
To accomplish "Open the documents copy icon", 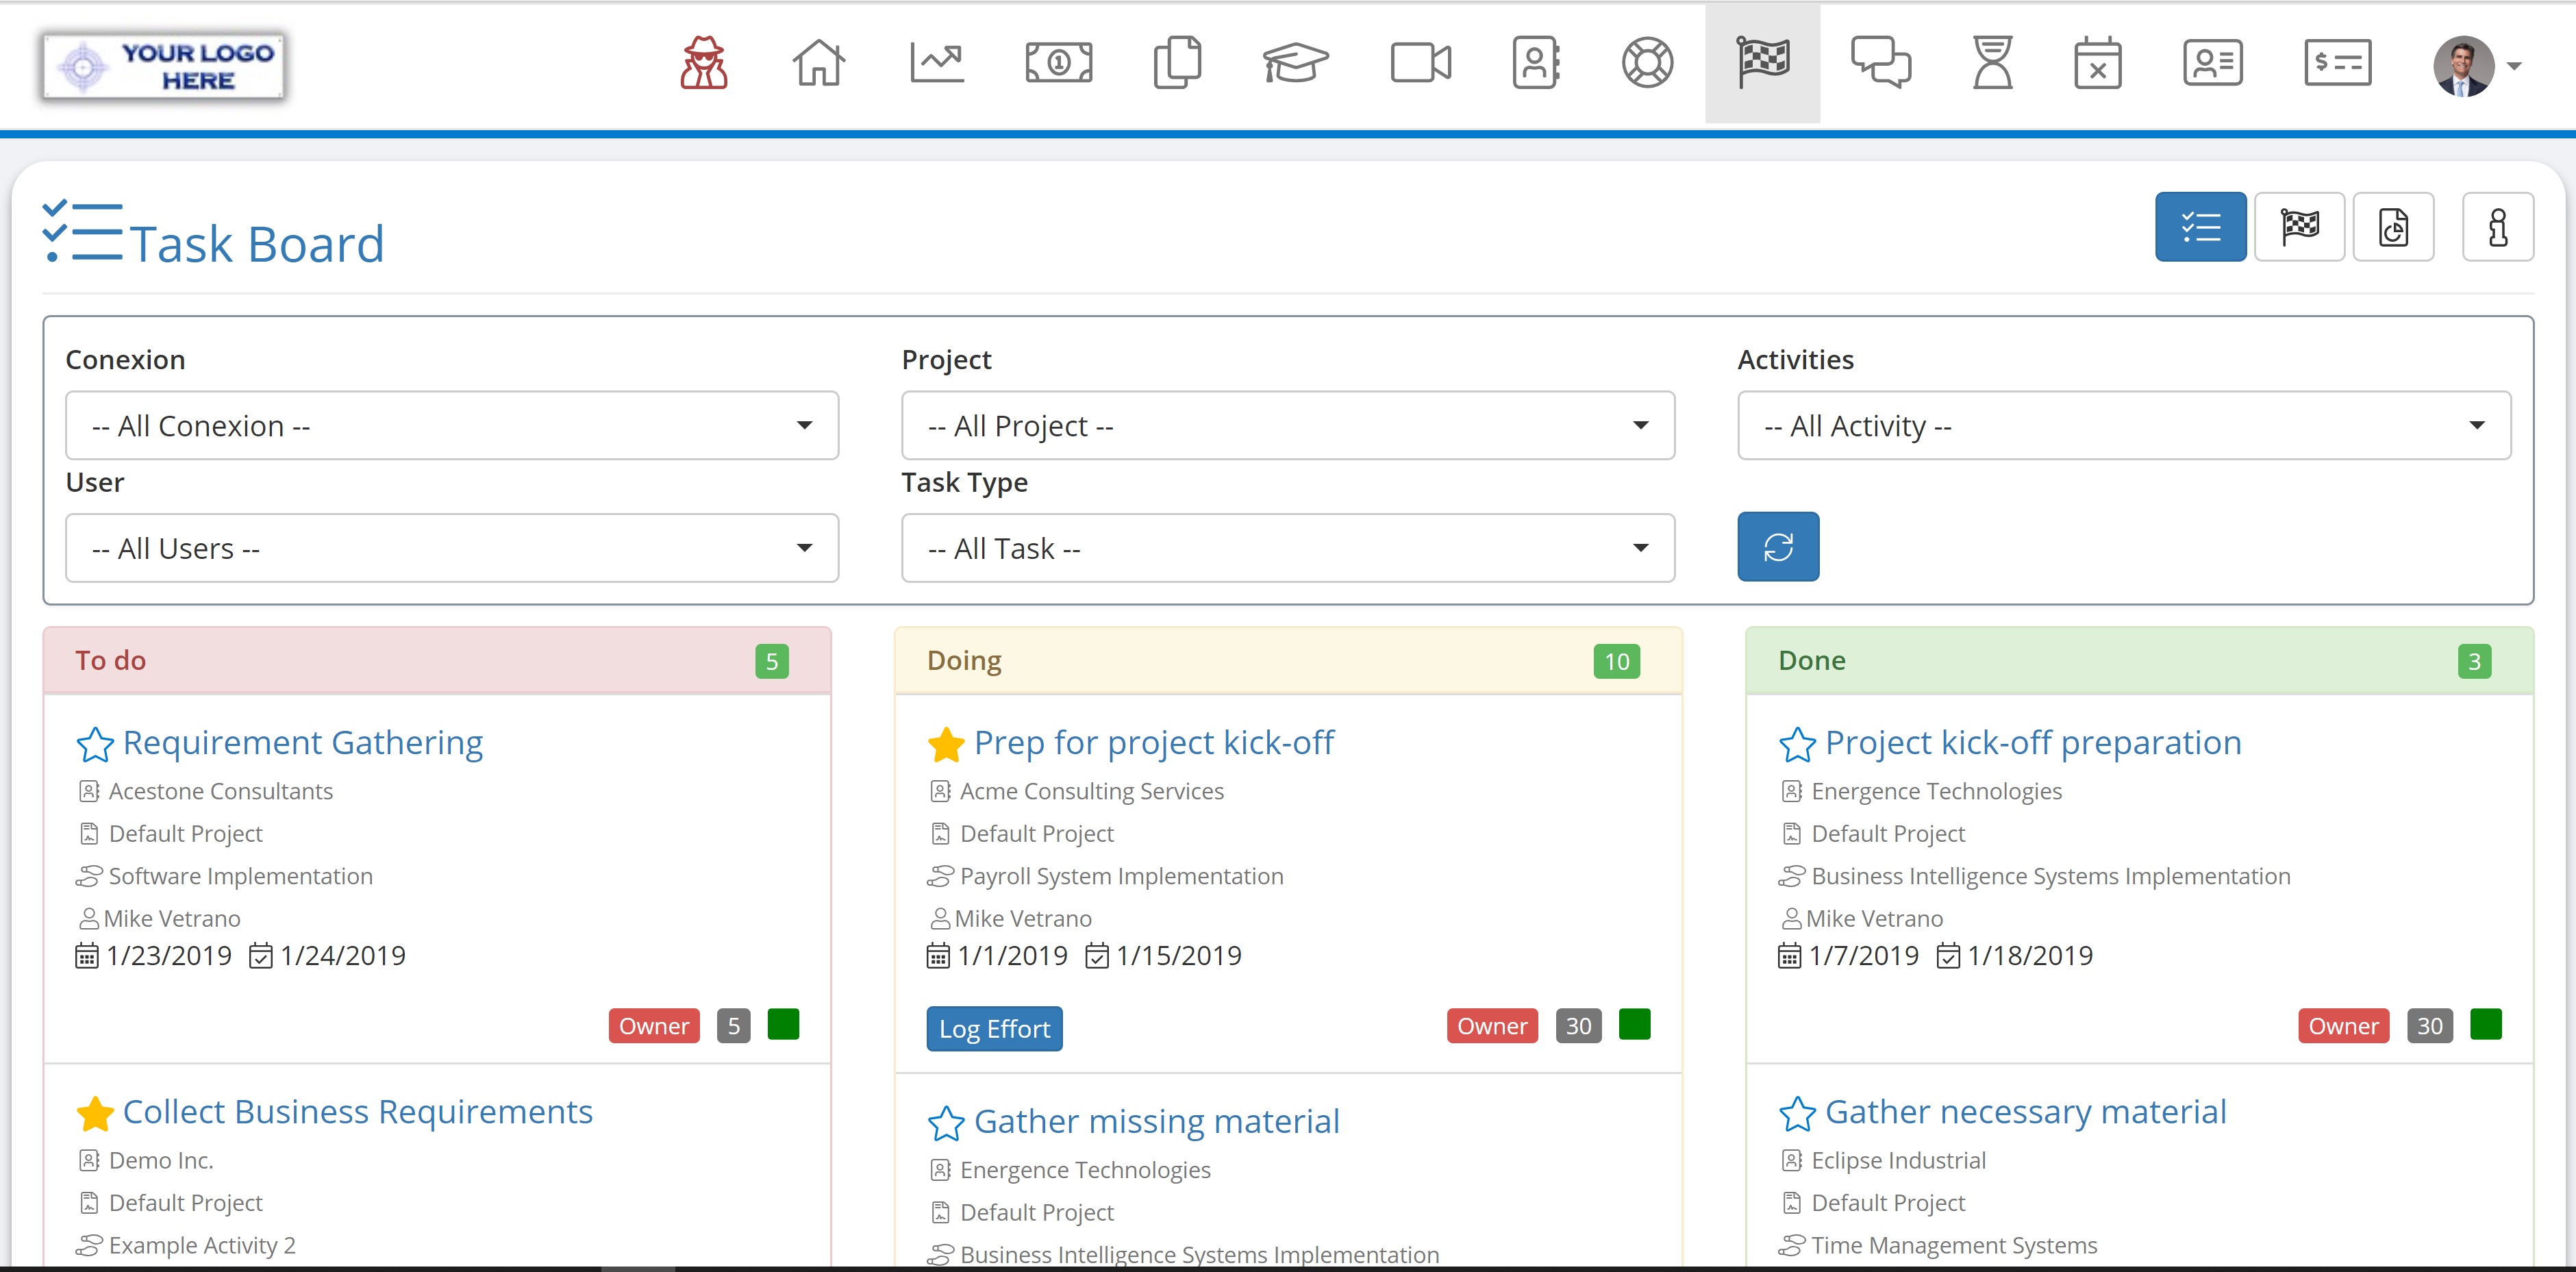I will click(1177, 63).
